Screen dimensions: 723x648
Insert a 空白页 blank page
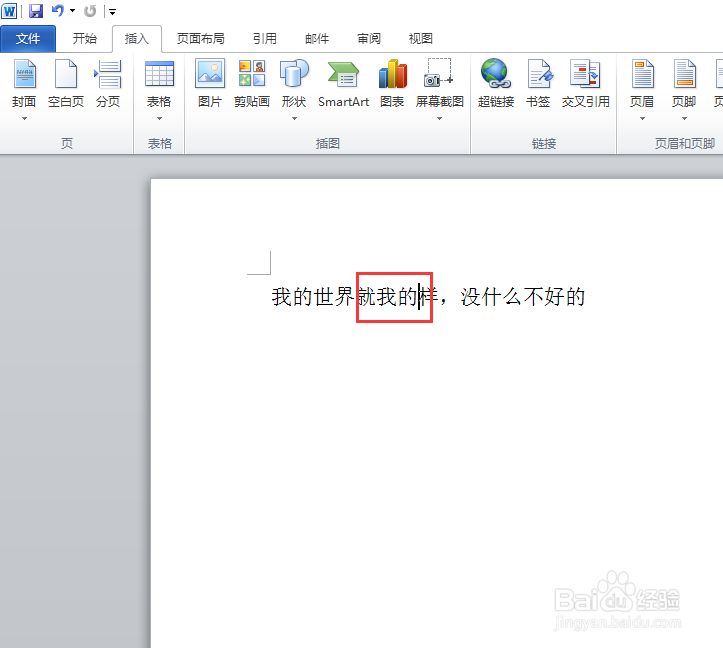coord(65,84)
